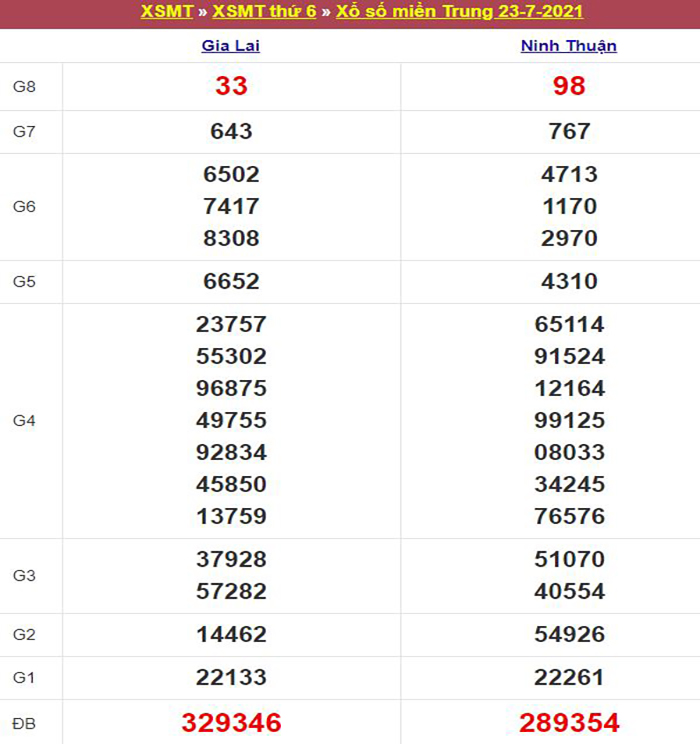The width and height of the screenshot is (700, 744).
Task: Select Gia Lai G6 number 7417
Action: pyautogui.click(x=231, y=206)
